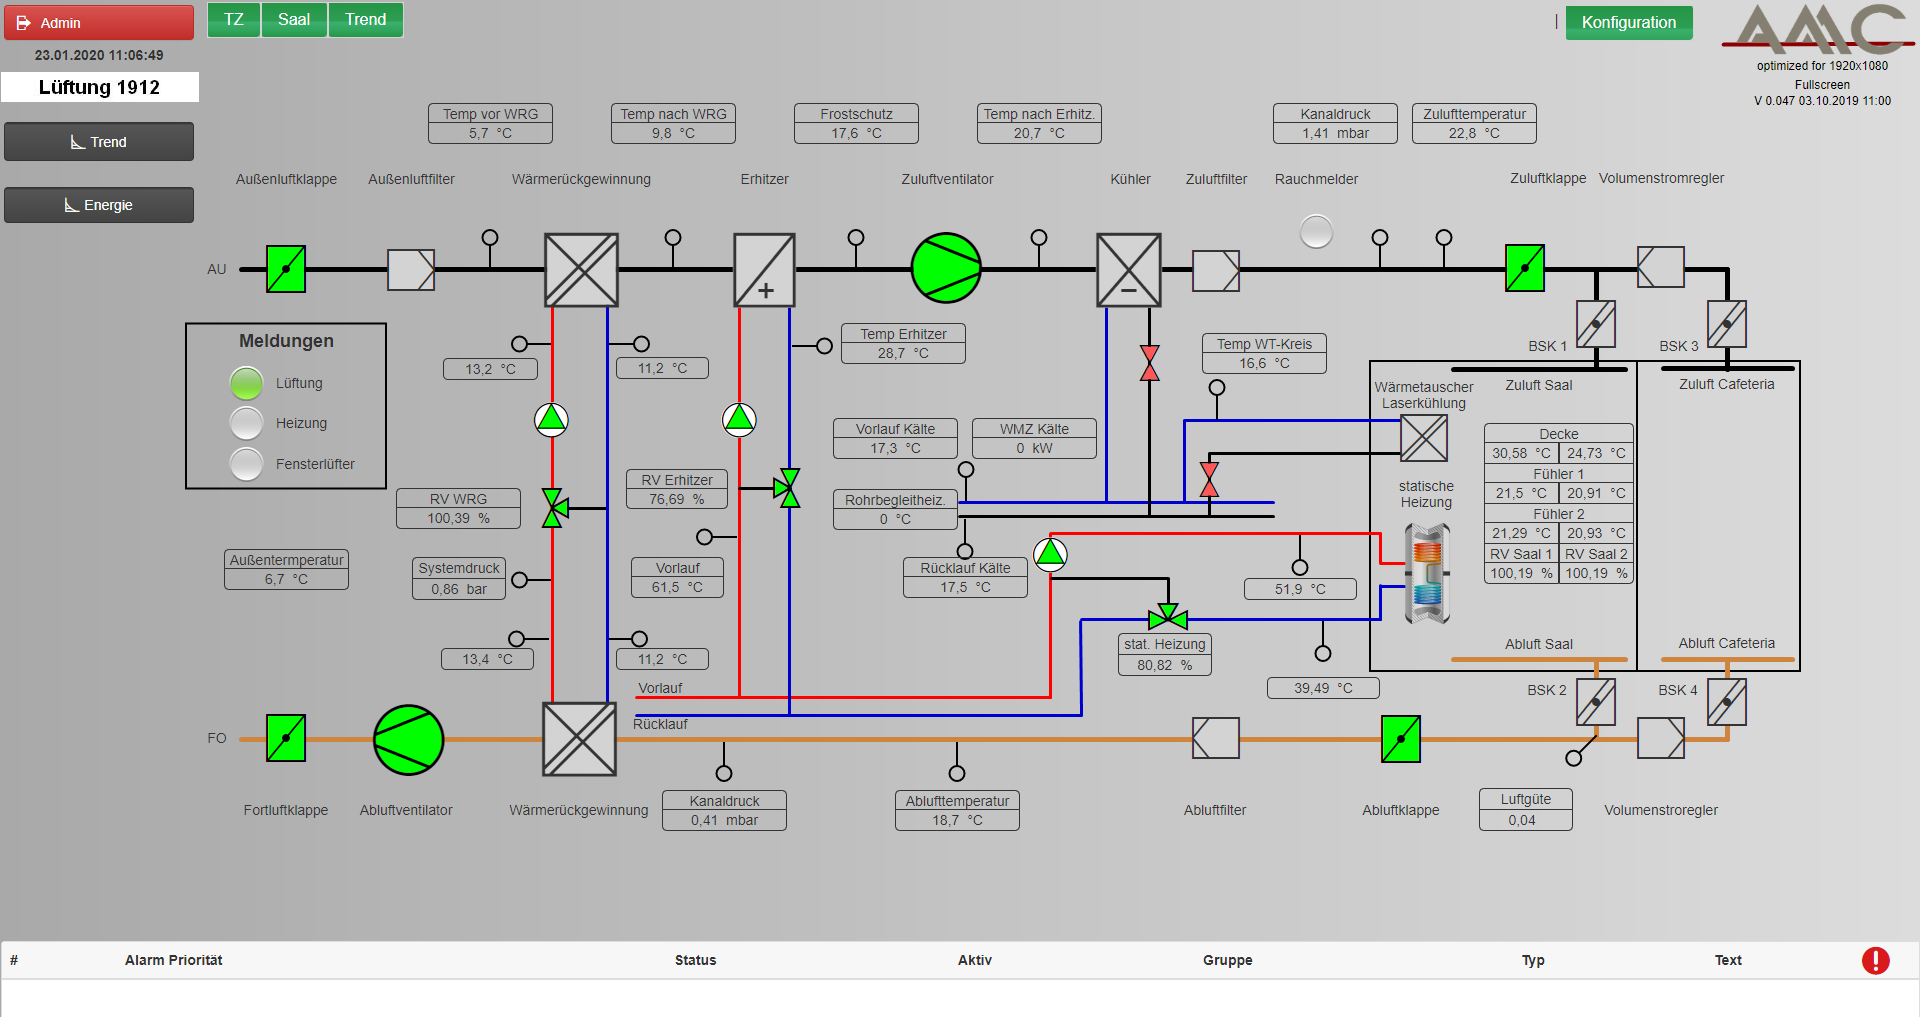Image resolution: width=1920 pixels, height=1017 pixels.
Task: Click the stat. Heizung mixing valve
Action: 1167,617
